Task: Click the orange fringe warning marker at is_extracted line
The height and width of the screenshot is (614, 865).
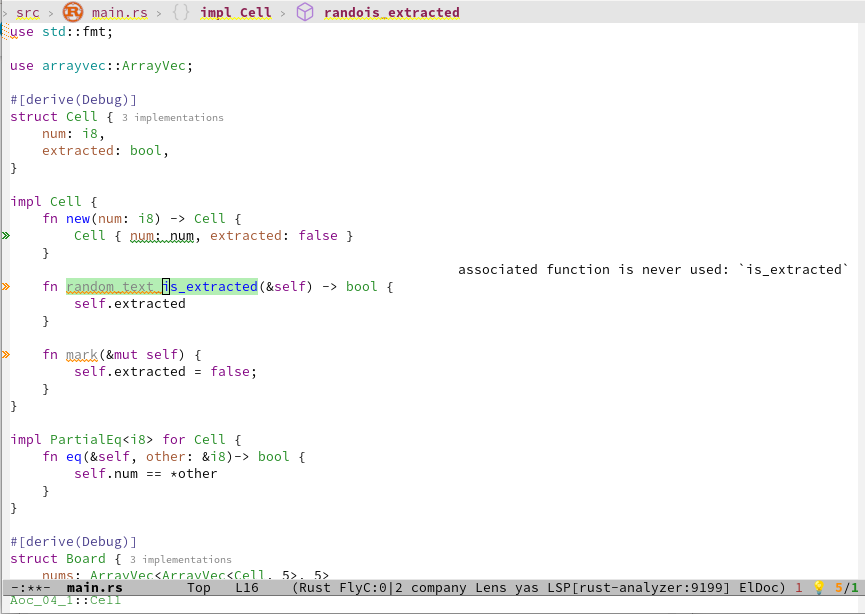Action: (x=6, y=286)
